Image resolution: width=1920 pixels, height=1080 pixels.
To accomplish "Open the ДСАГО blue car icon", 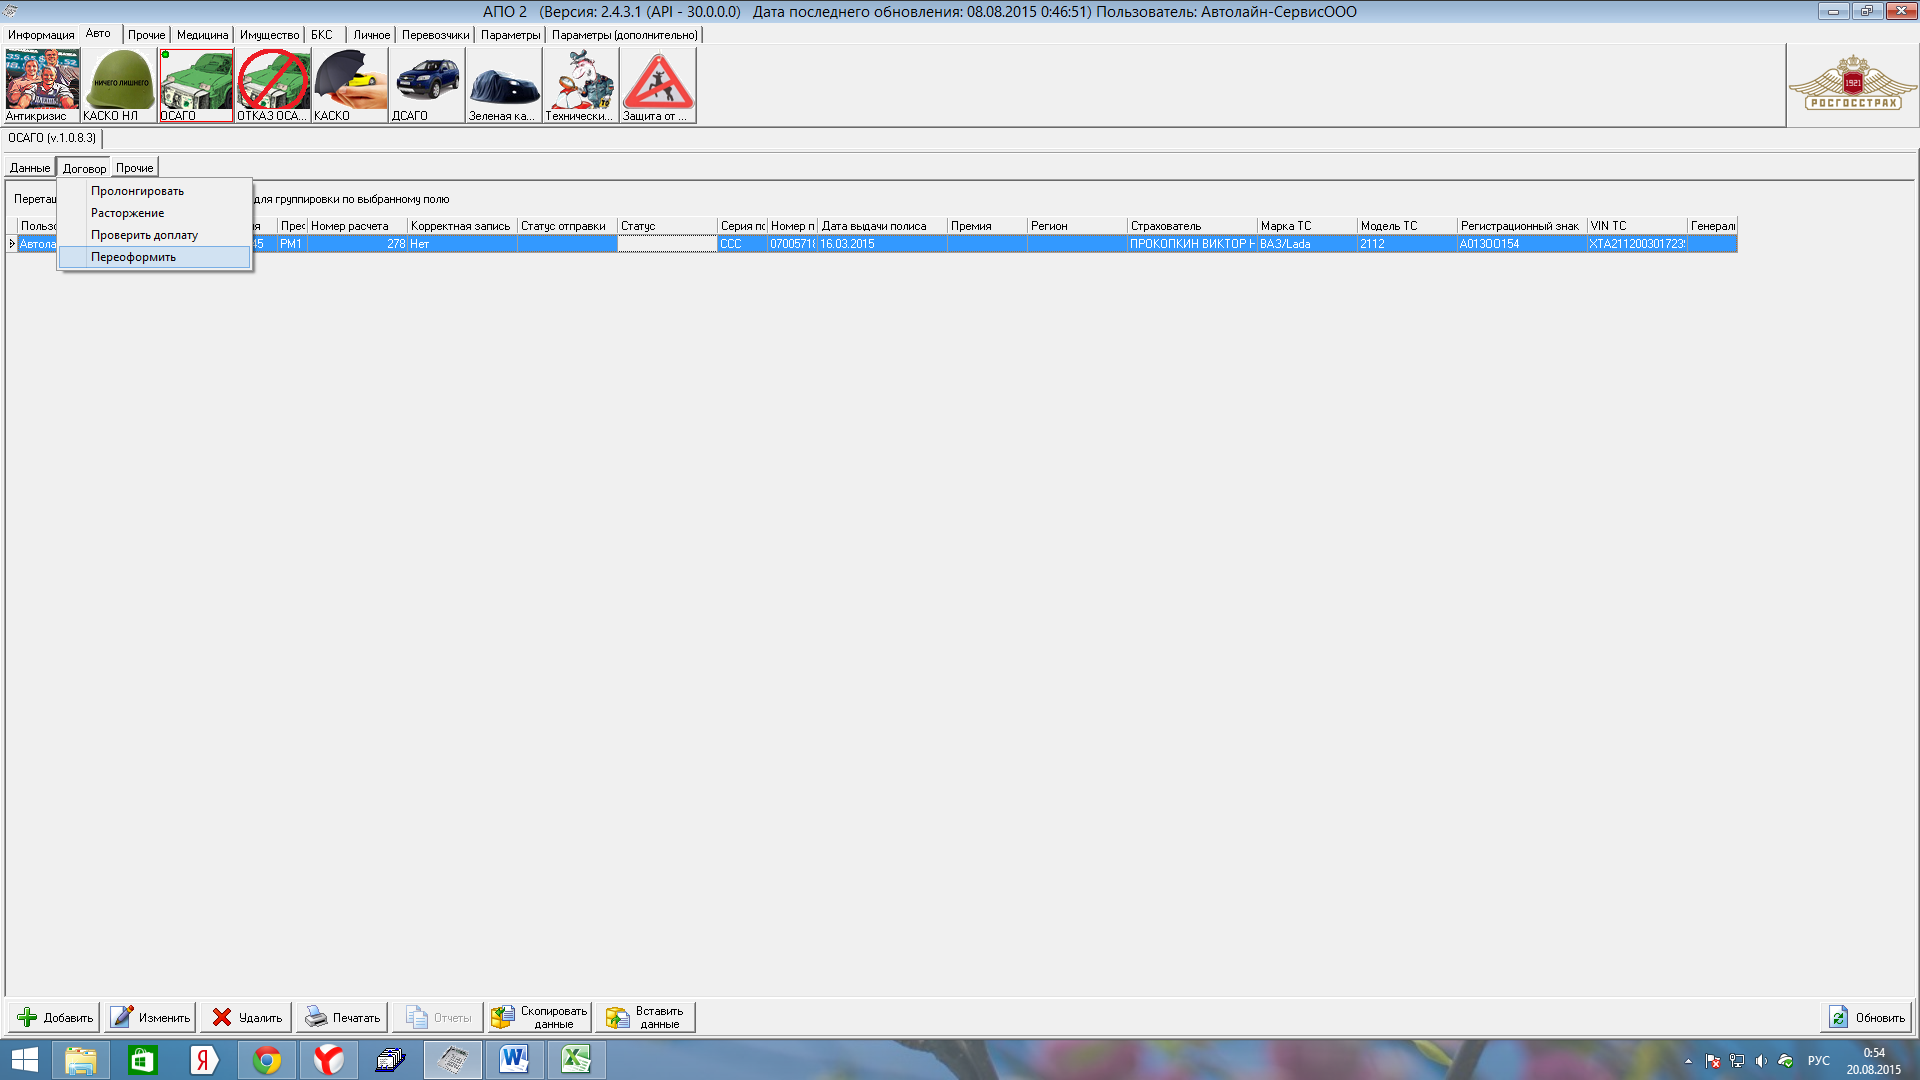I will coord(427,85).
